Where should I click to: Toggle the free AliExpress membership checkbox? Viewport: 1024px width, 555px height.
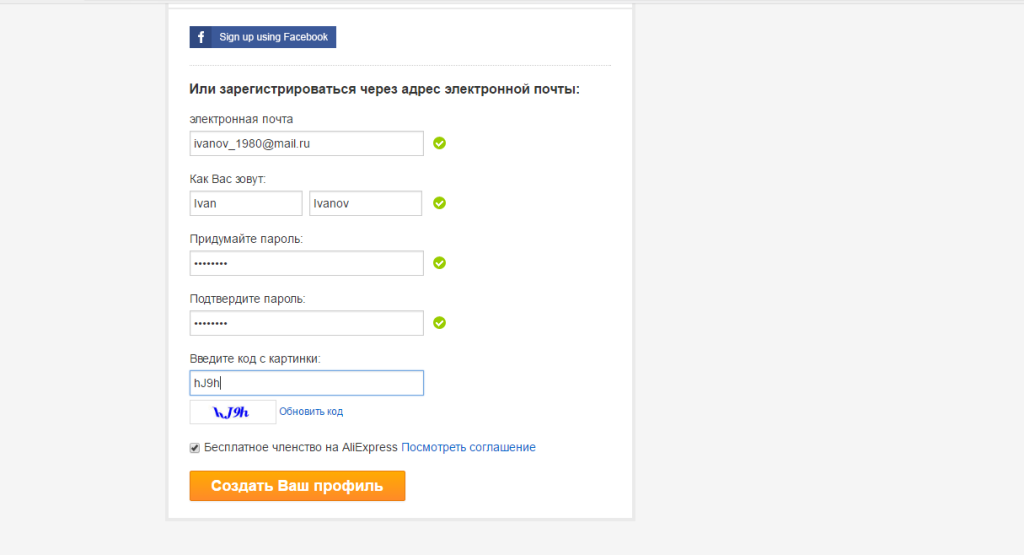coord(195,448)
